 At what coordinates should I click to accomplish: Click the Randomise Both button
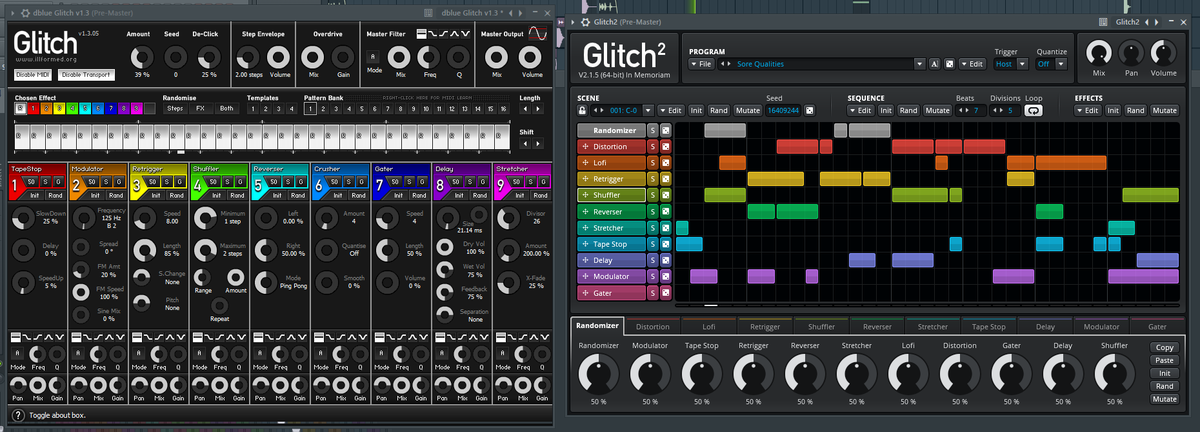[227, 108]
